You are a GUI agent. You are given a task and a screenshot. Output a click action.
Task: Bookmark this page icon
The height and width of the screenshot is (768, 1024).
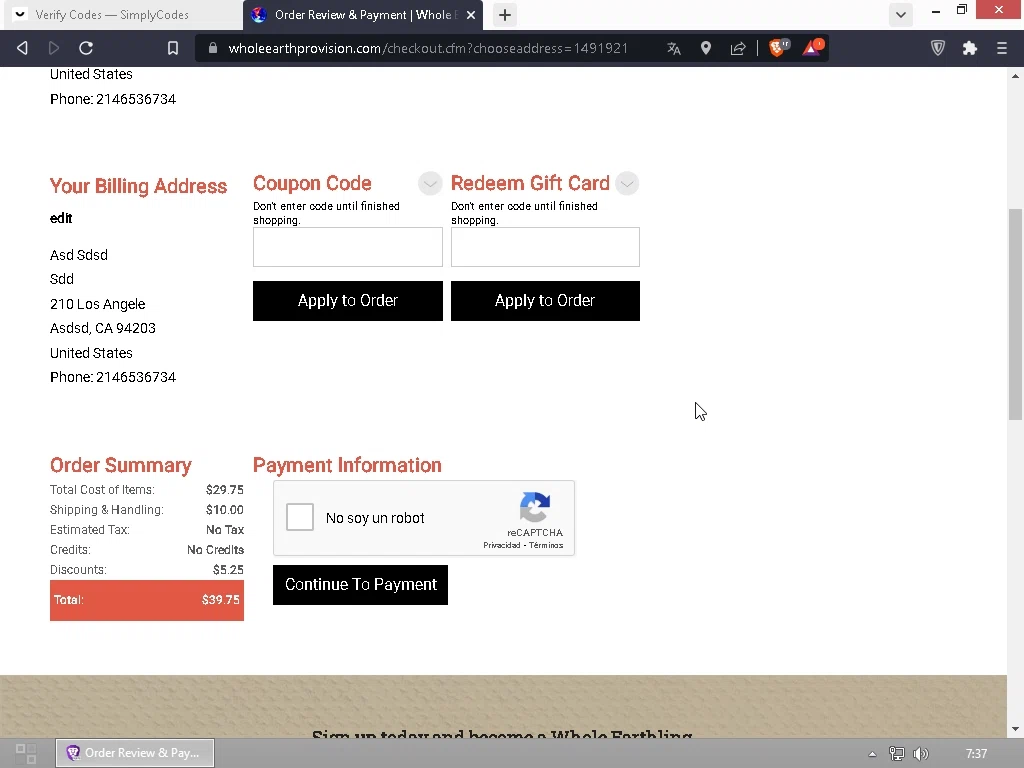pyautogui.click(x=172, y=48)
